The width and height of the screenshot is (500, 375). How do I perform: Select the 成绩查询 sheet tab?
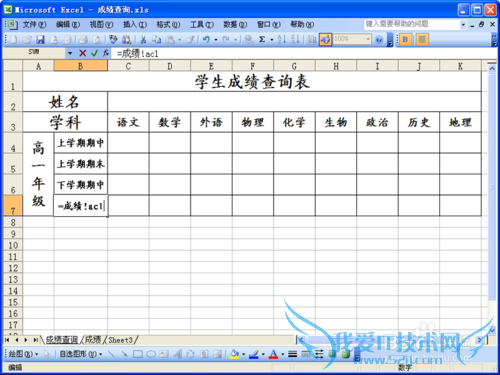click(x=62, y=340)
